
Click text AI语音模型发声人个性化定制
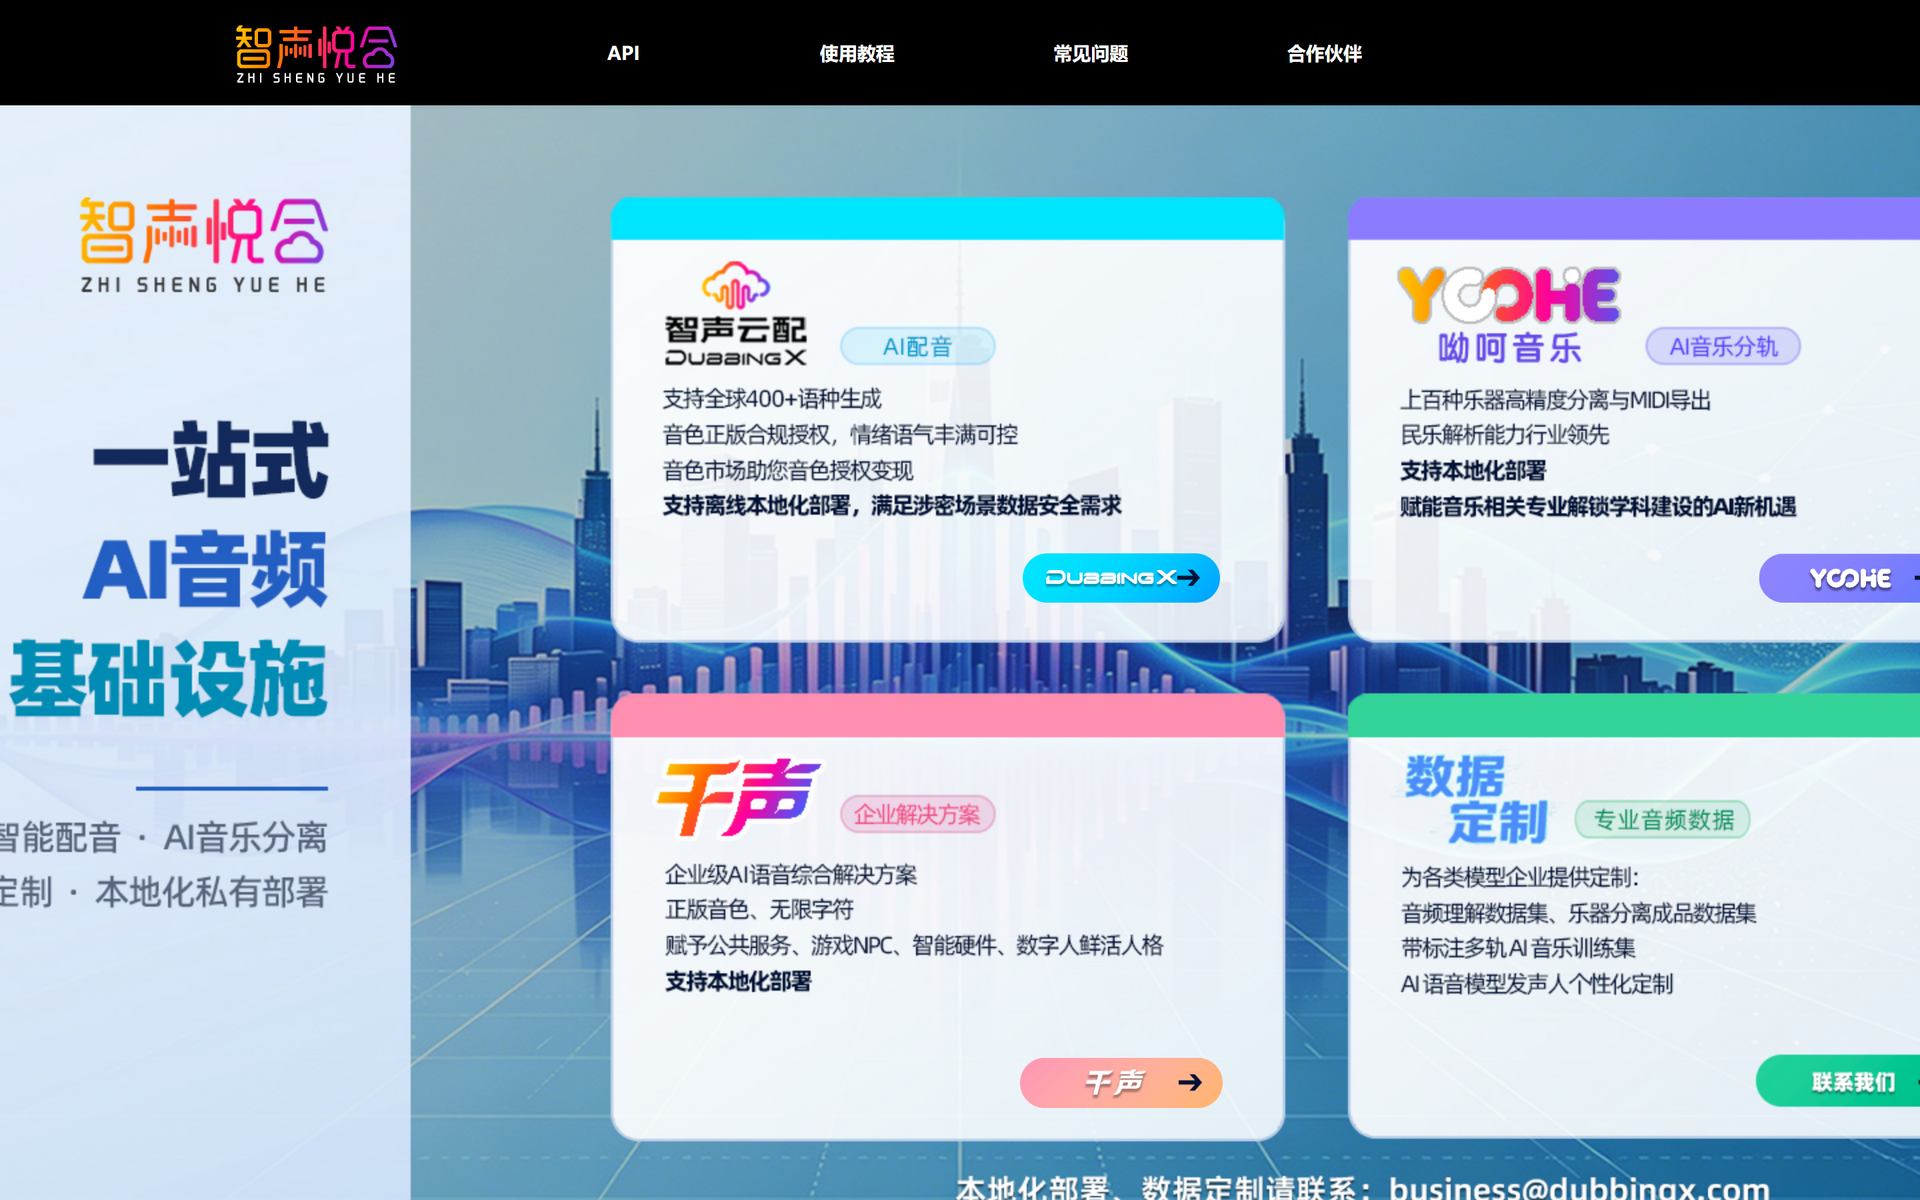1536,984
